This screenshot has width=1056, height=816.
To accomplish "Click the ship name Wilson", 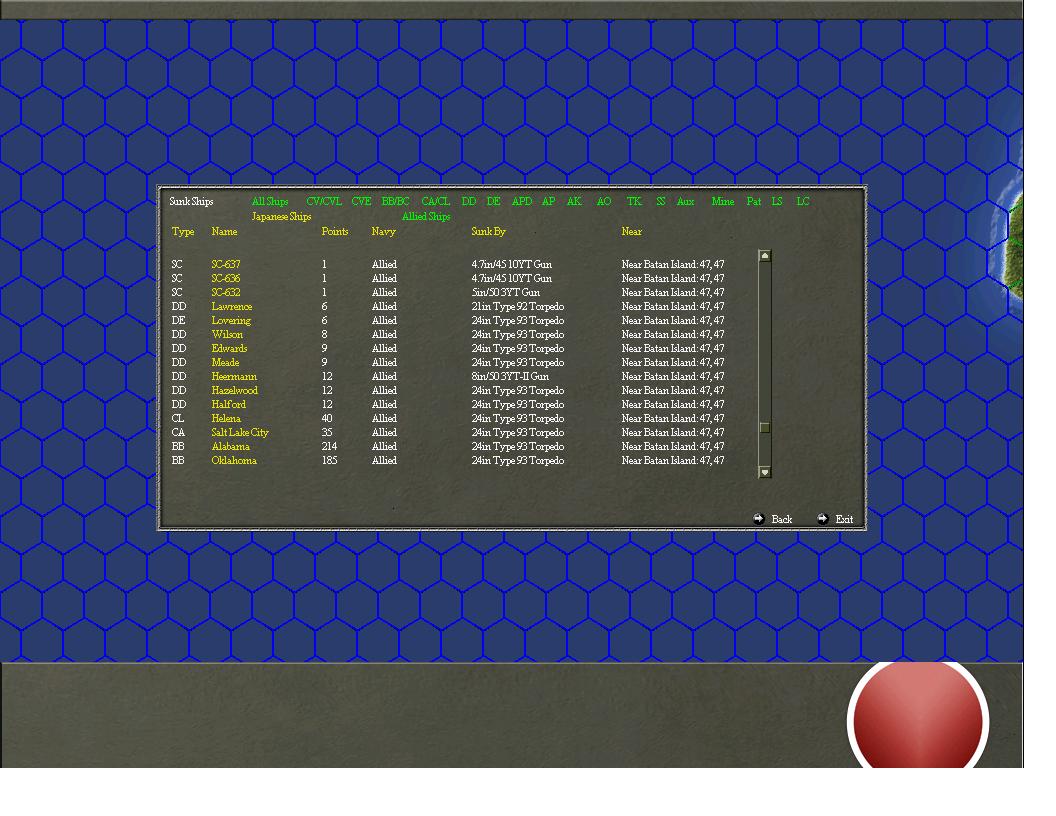I will tap(227, 335).
